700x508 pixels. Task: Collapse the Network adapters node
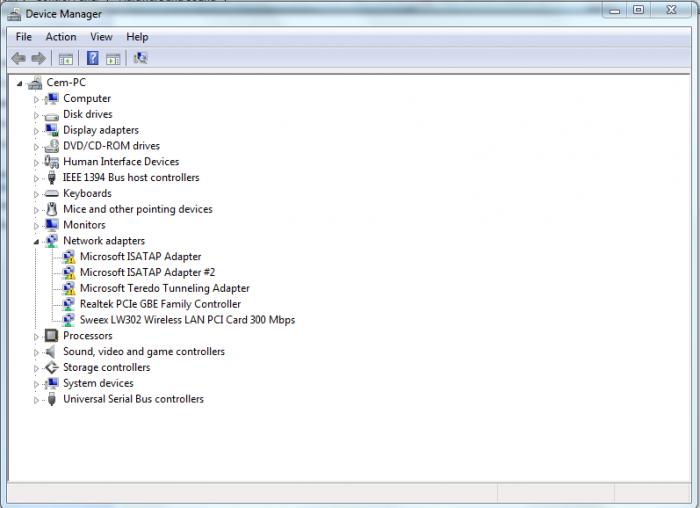(36, 242)
